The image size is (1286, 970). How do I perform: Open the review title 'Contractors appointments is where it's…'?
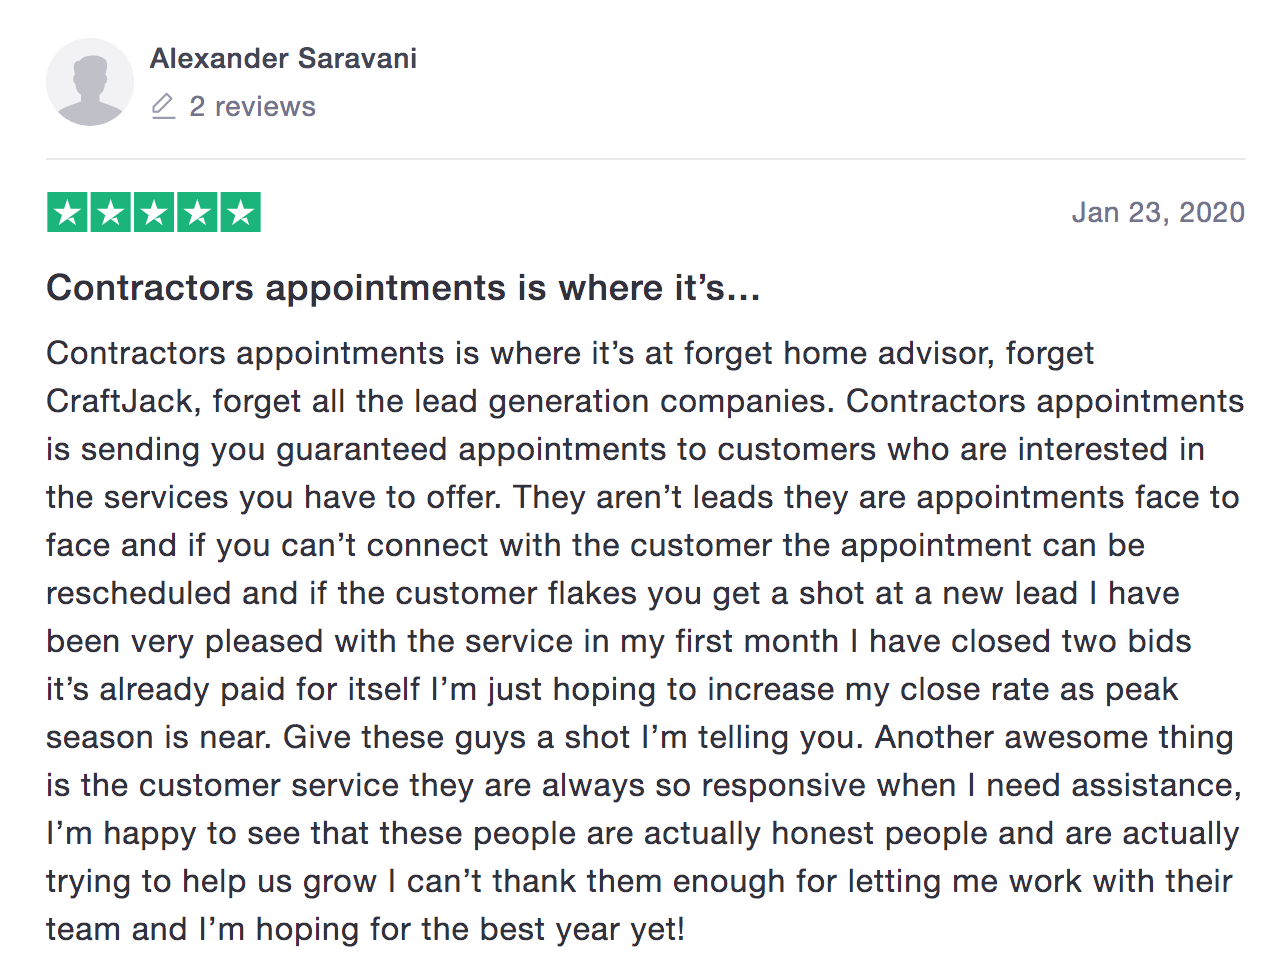coord(403,288)
